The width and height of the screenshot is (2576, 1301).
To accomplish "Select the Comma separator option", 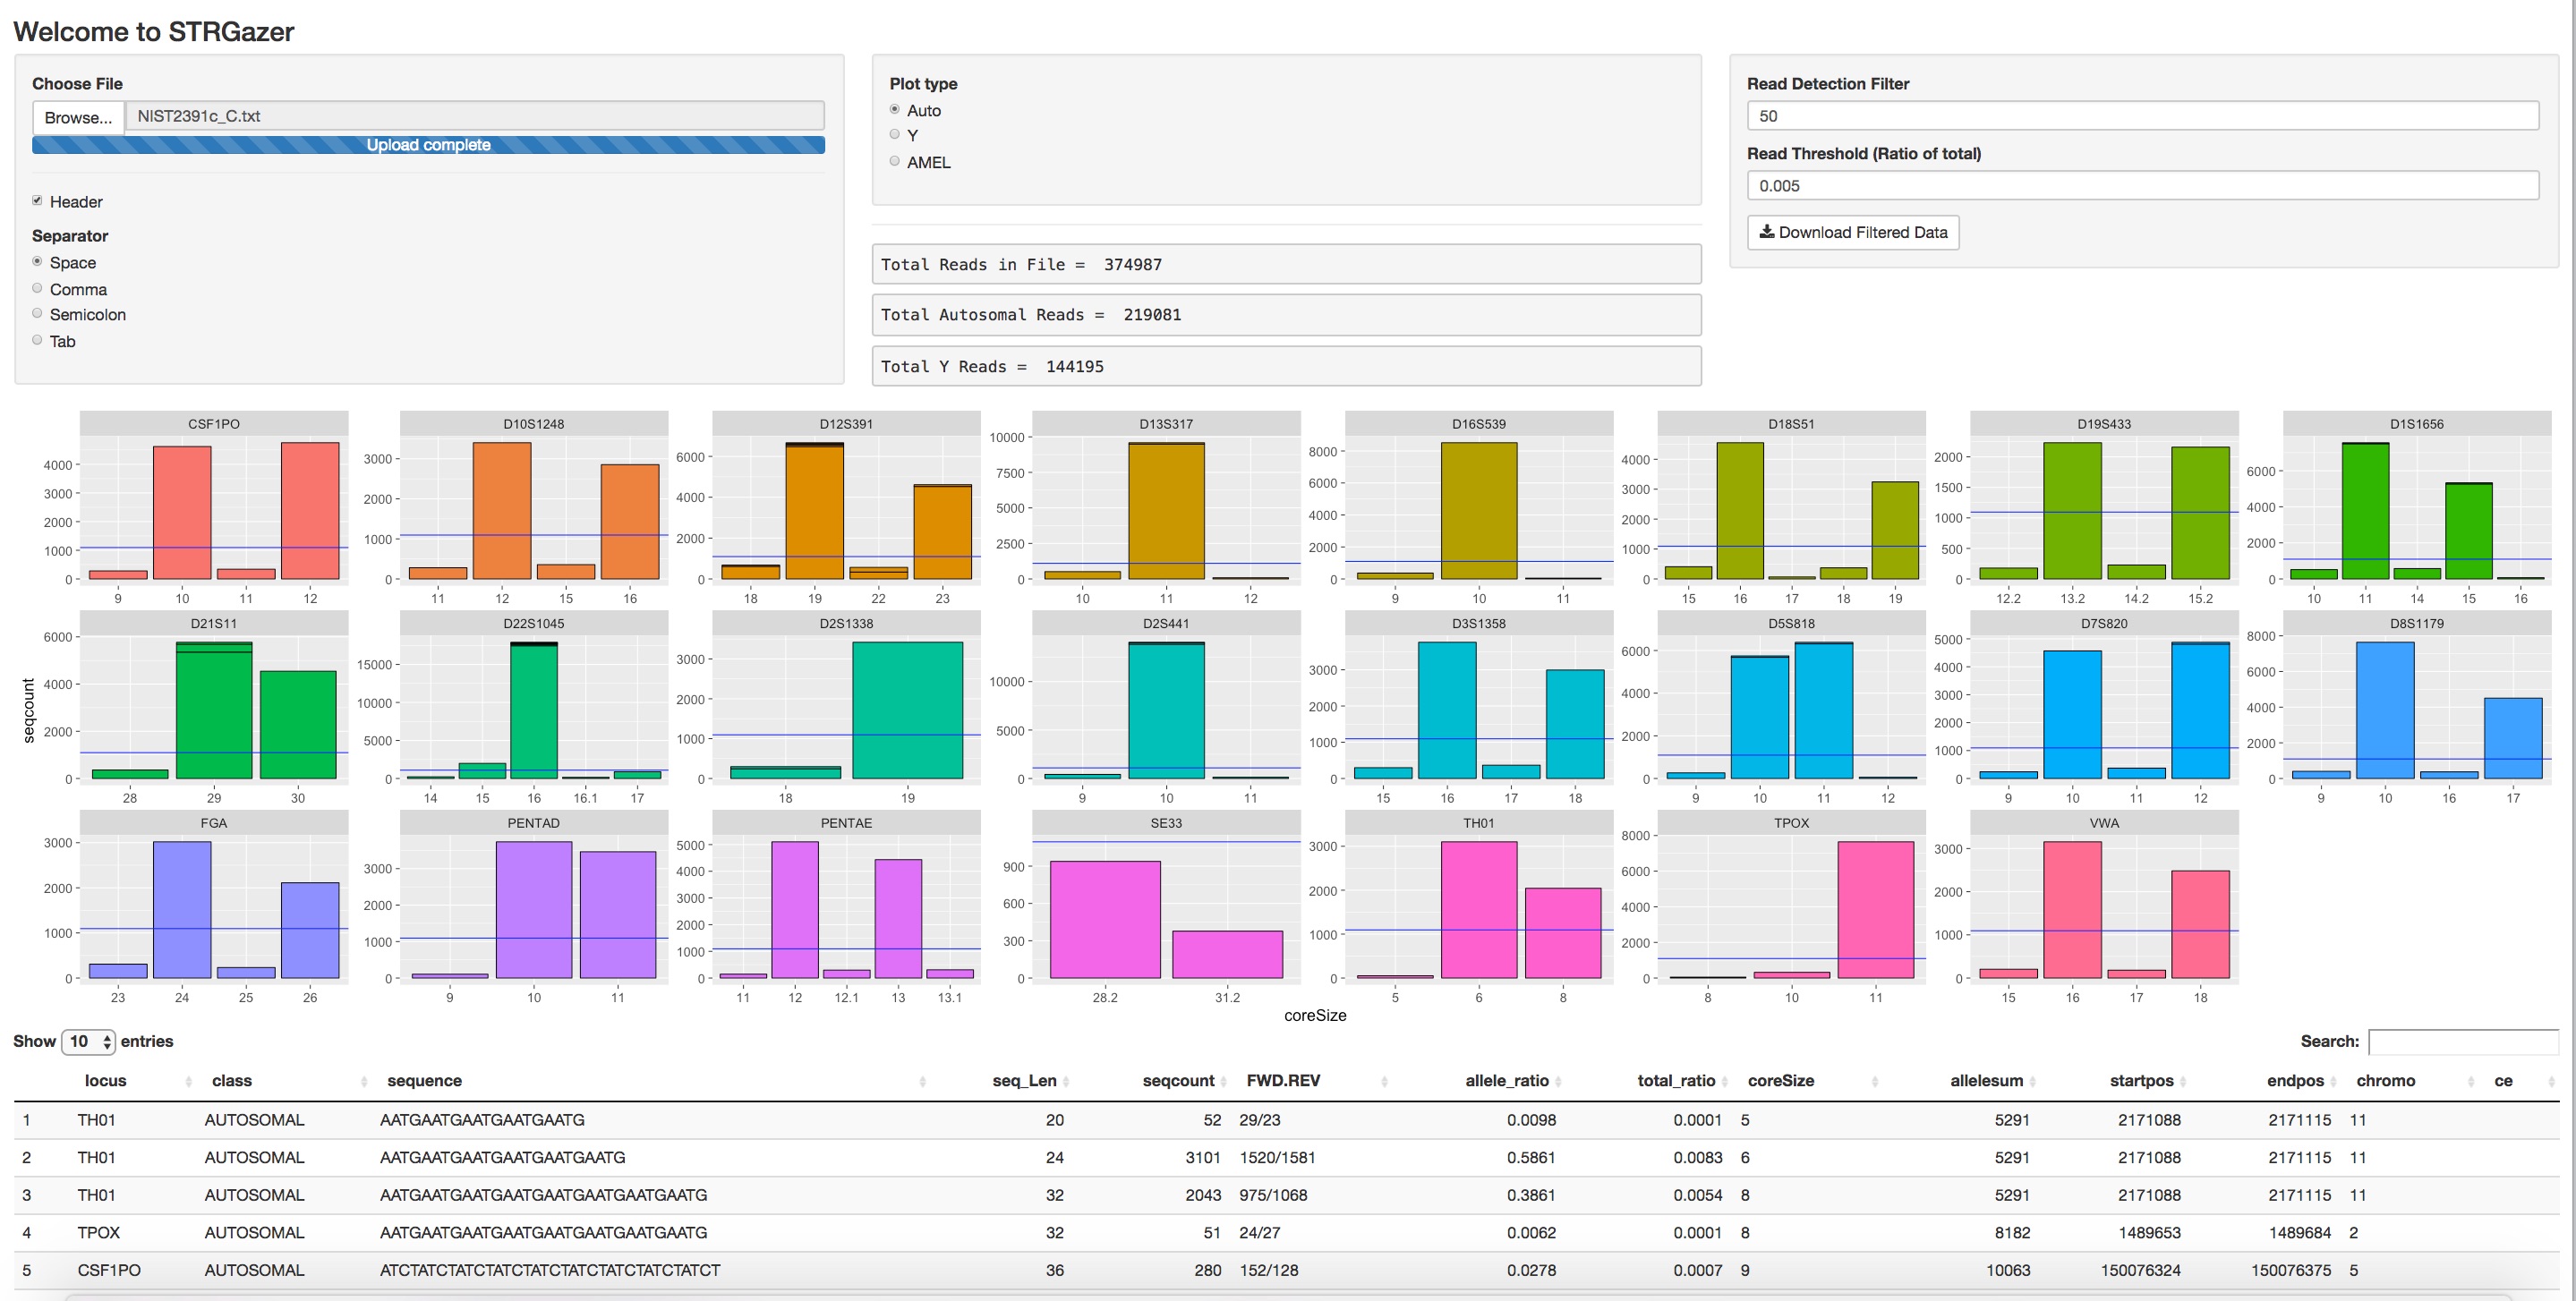I will click(x=37, y=289).
